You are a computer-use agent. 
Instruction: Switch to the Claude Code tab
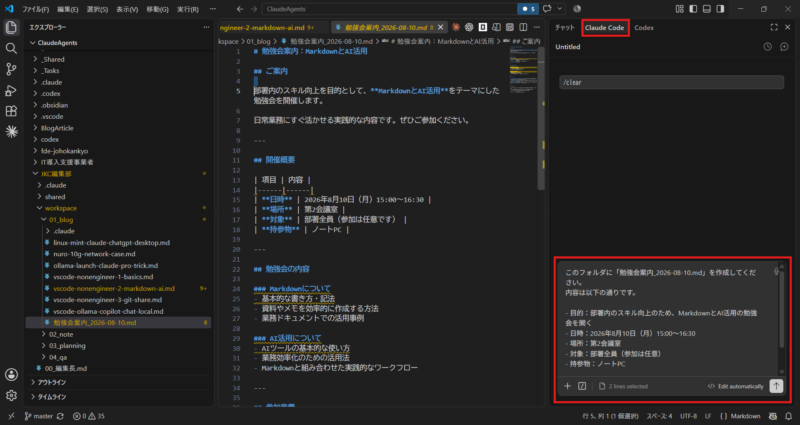[x=605, y=28]
